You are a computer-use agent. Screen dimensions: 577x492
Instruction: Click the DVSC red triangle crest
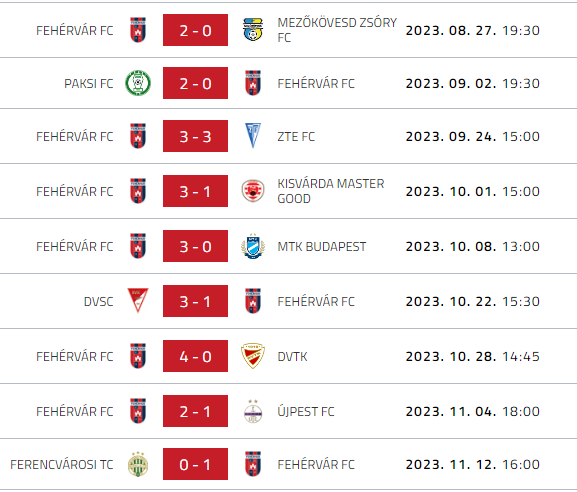pyautogui.click(x=138, y=300)
